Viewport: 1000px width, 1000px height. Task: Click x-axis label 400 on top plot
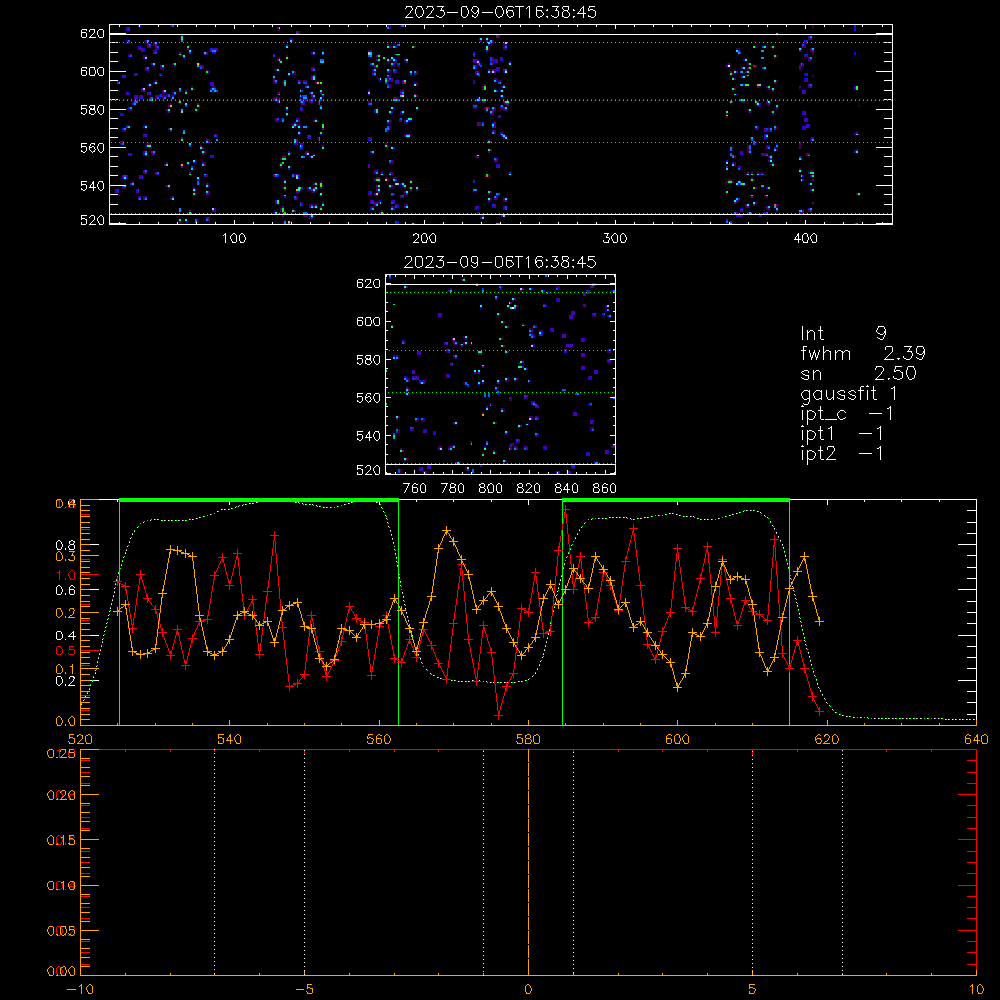[805, 239]
